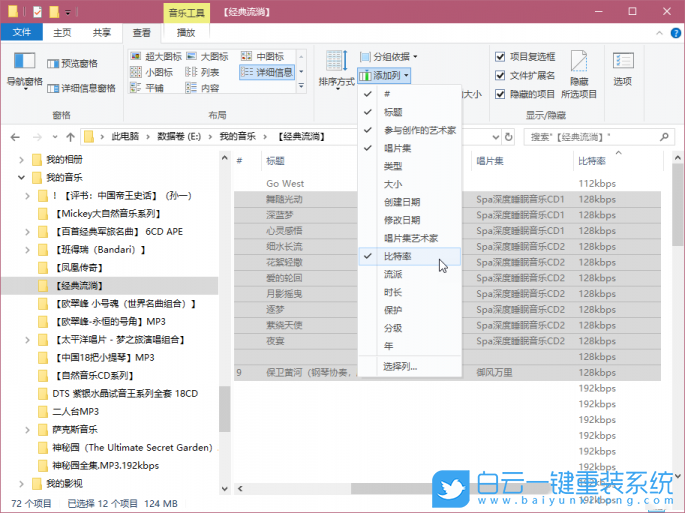The width and height of the screenshot is (685, 513).
Task: Add the 流派 column
Action: click(410, 274)
